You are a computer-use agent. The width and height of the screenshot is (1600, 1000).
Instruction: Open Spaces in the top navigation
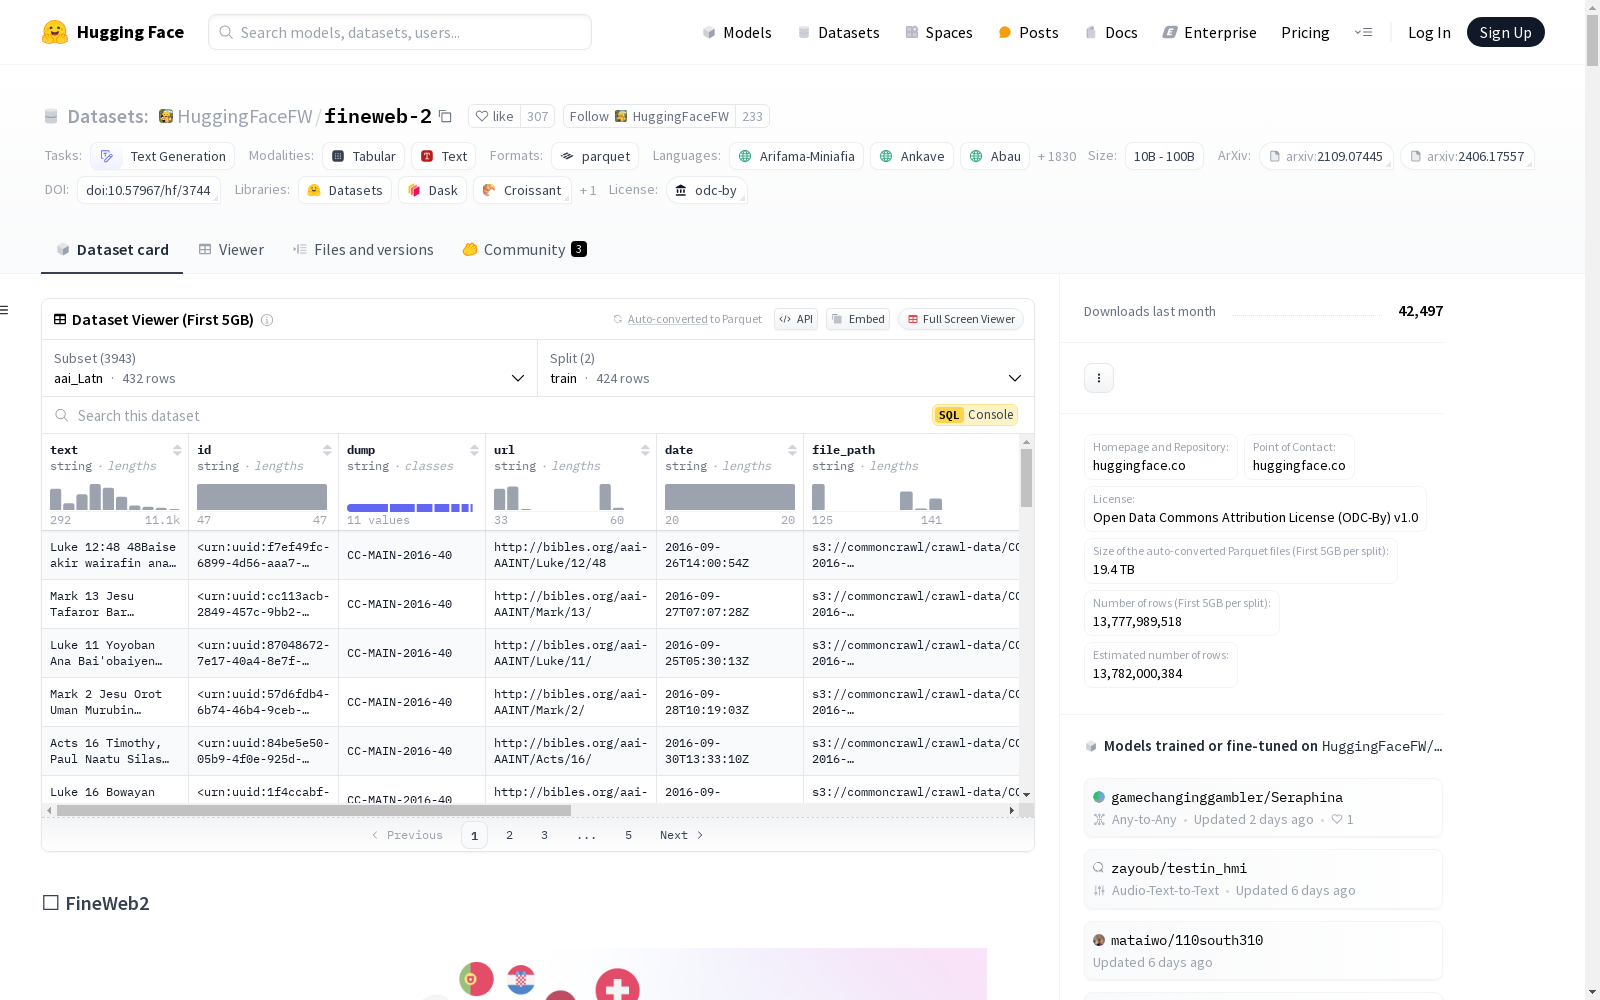pos(939,32)
